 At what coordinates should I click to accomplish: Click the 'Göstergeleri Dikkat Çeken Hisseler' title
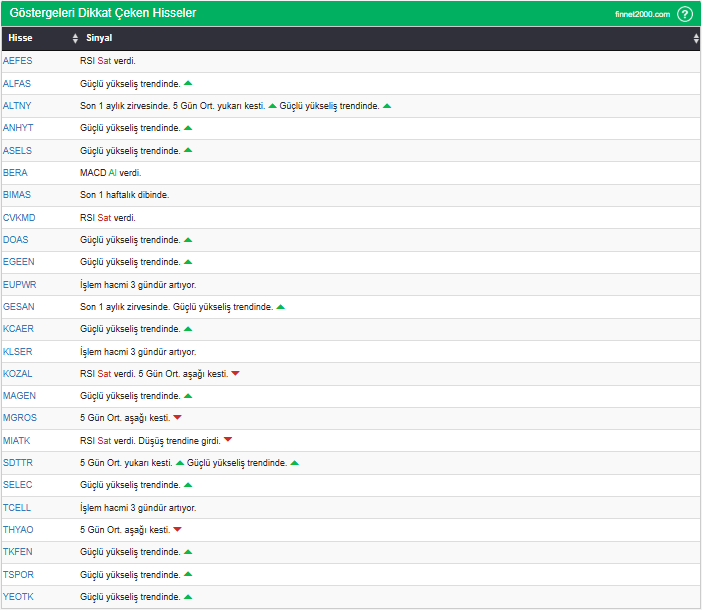[103, 13]
